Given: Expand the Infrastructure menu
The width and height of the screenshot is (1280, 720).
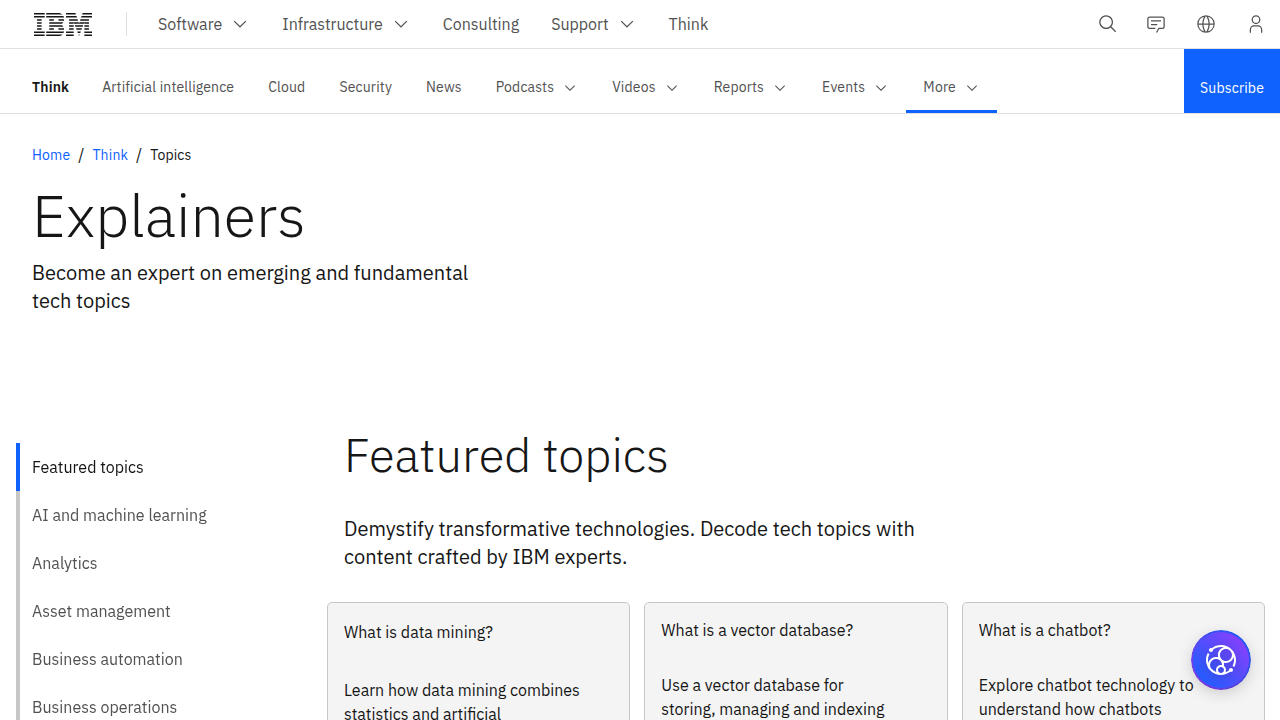Looking at the screenshot, I should point(345,24).
